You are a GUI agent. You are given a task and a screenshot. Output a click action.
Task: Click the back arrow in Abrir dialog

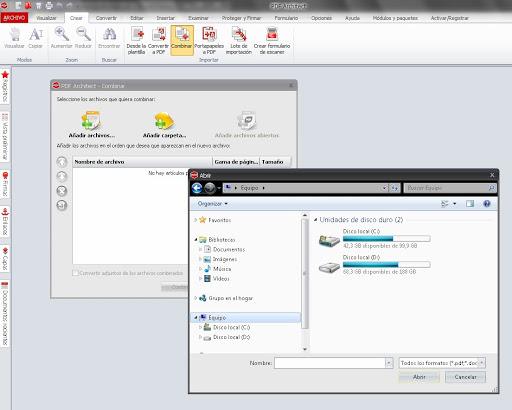tap(197, 188)
